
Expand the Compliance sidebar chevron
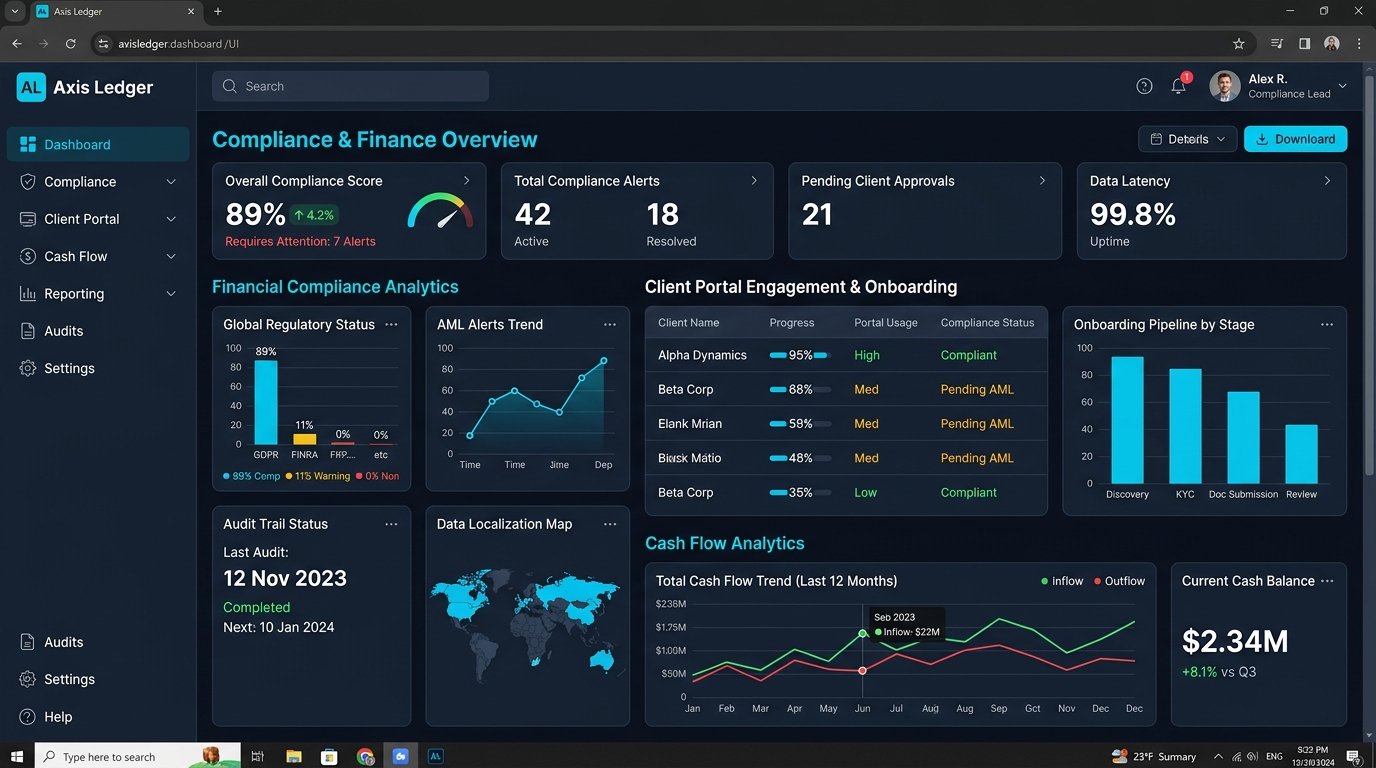171,182
